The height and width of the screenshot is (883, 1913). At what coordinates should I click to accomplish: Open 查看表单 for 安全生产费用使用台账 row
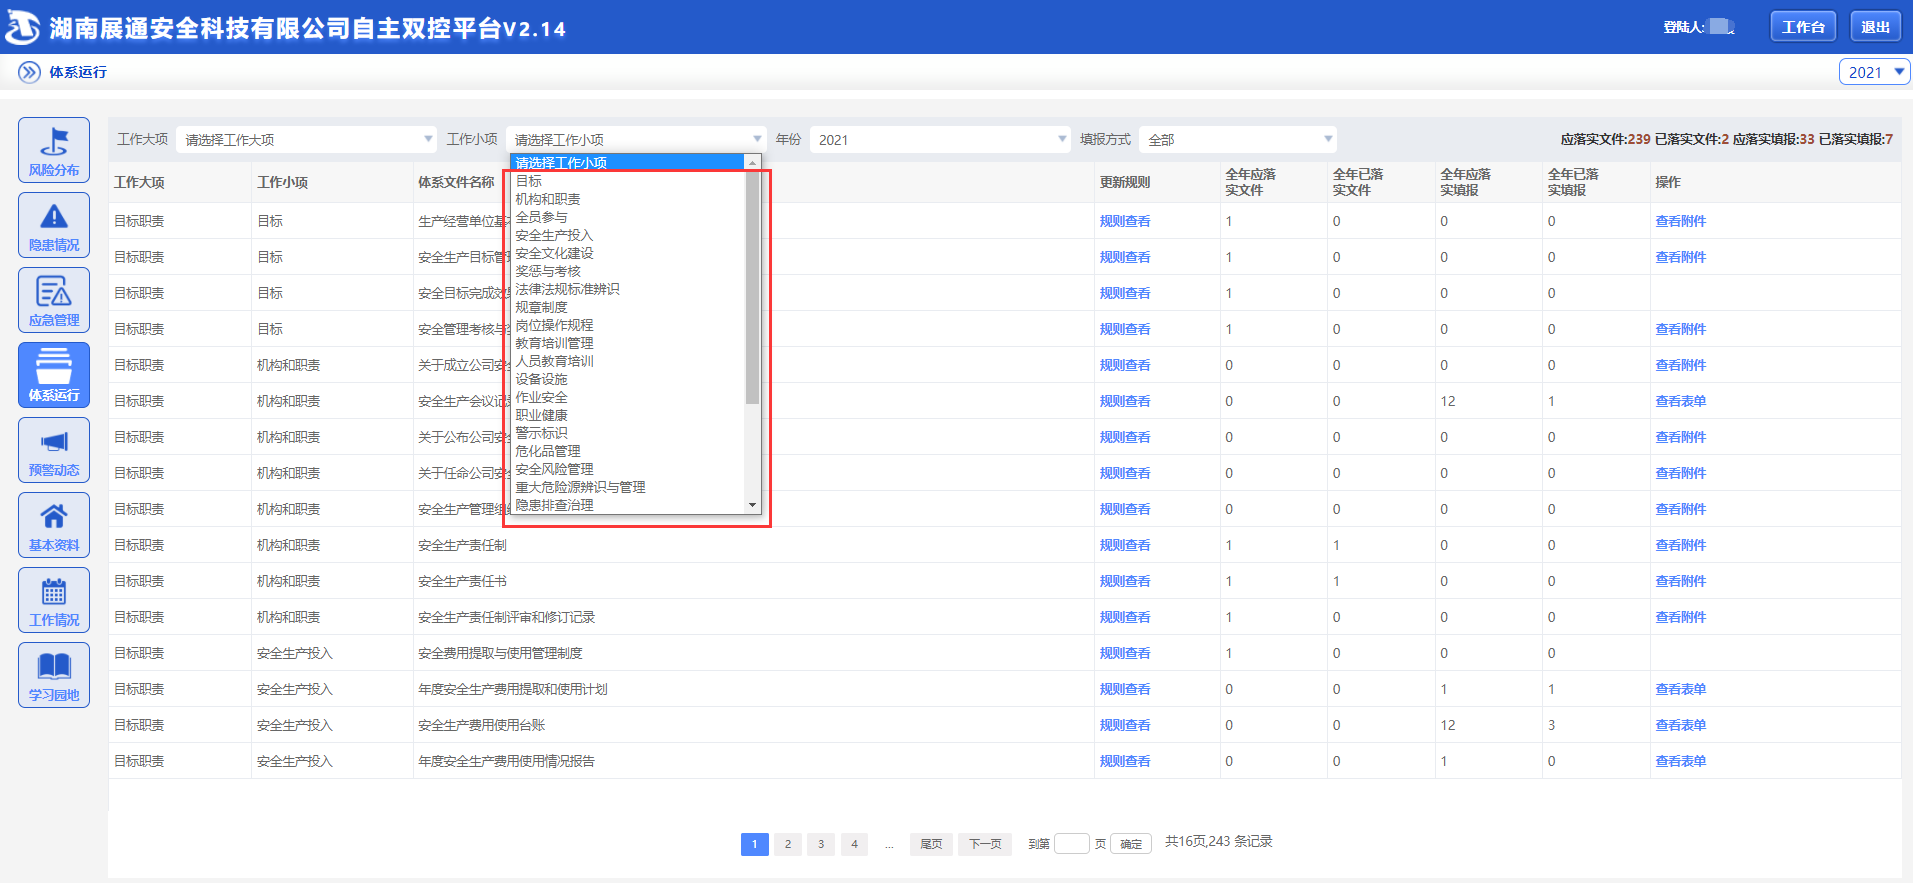coord(1681,725)
